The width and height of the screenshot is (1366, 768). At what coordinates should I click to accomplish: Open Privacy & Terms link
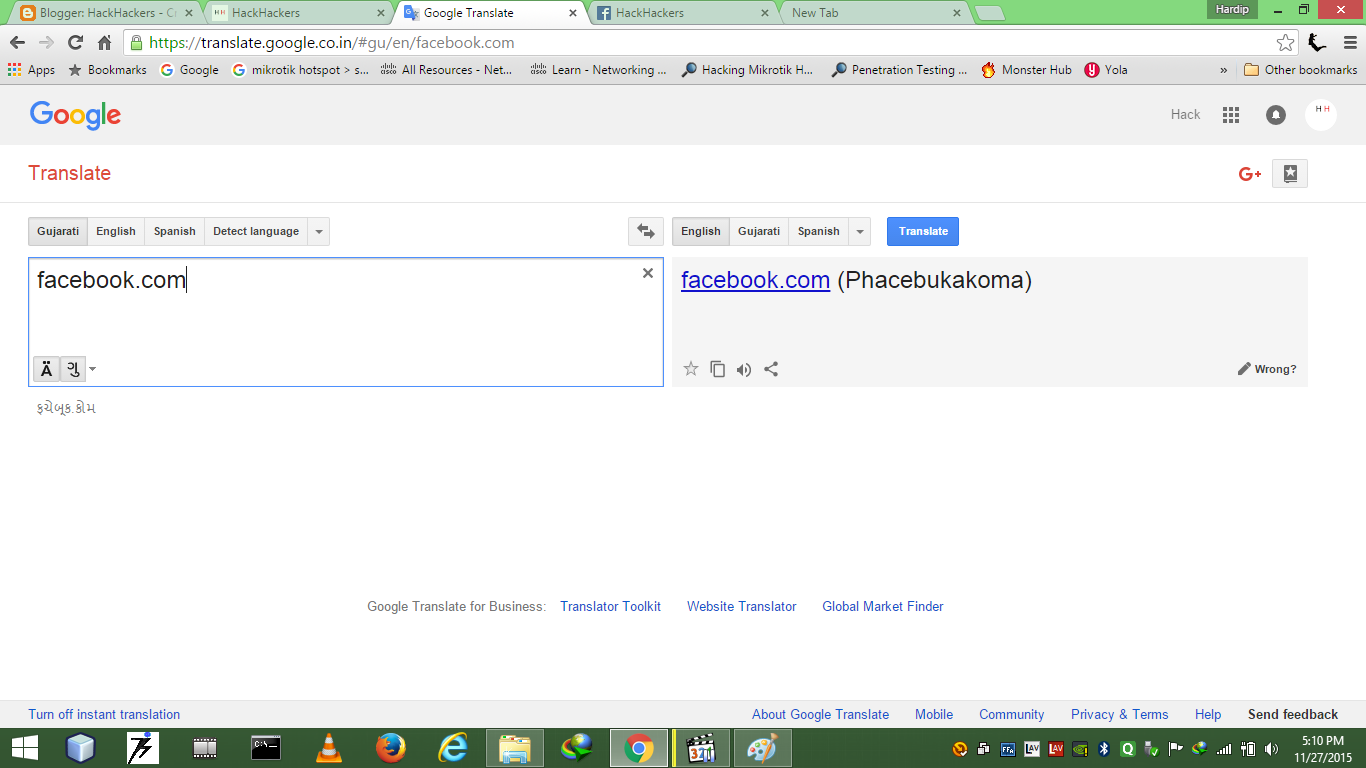point(1120,714)
